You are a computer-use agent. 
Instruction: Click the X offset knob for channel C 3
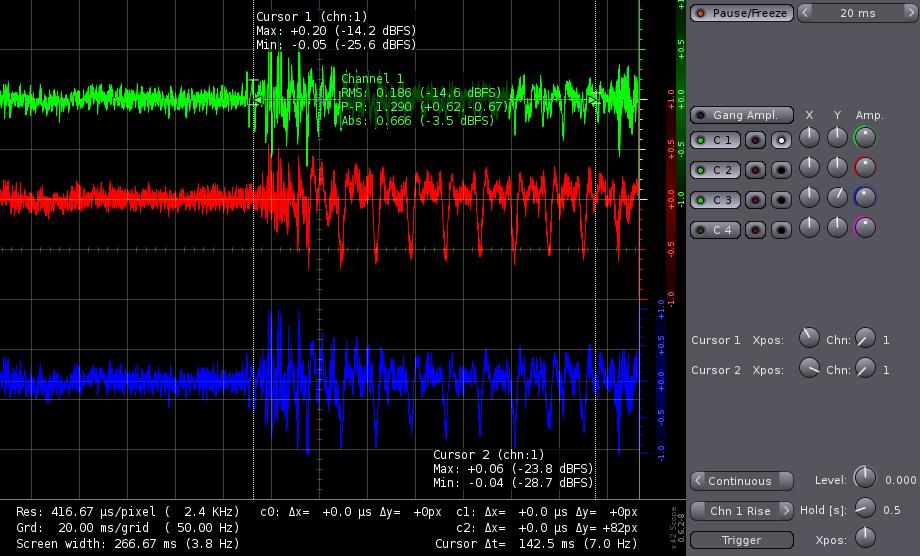pos(809,197)
